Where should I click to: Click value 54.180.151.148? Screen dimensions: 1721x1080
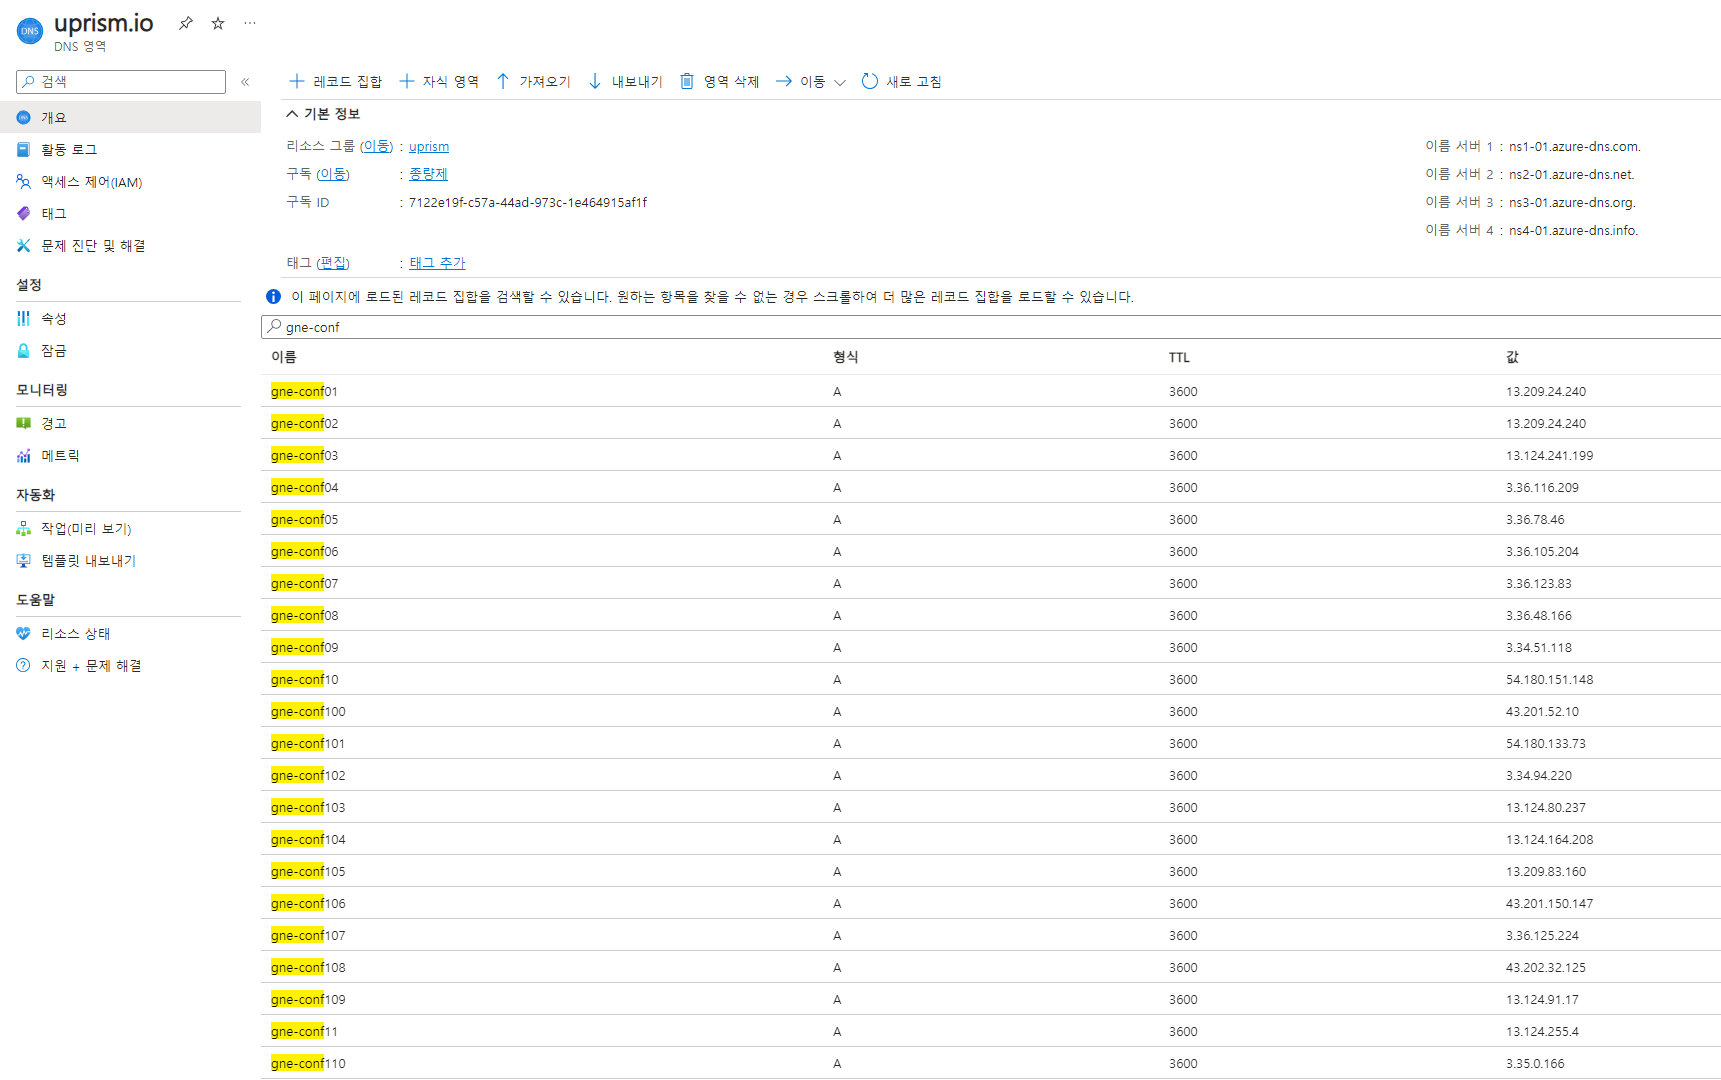pyautogui.click(x=1549, y=679)
